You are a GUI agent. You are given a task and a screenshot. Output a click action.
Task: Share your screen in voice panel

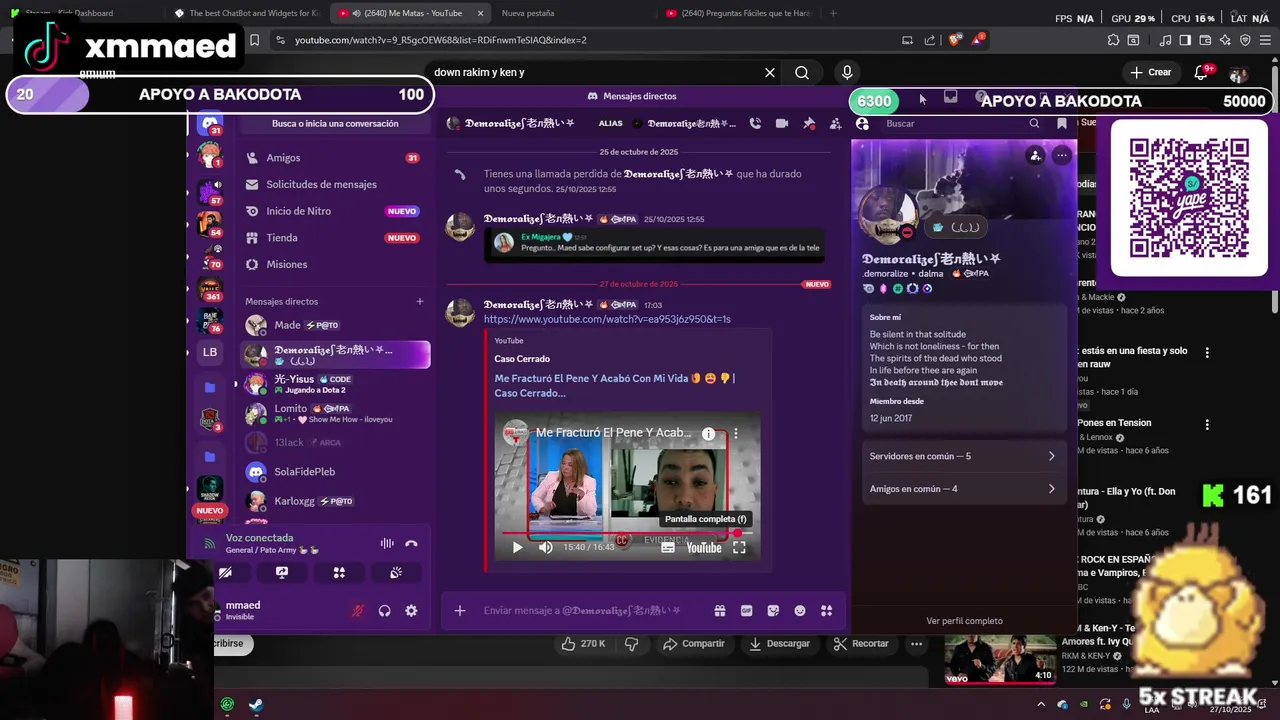[x=282, y=573]
